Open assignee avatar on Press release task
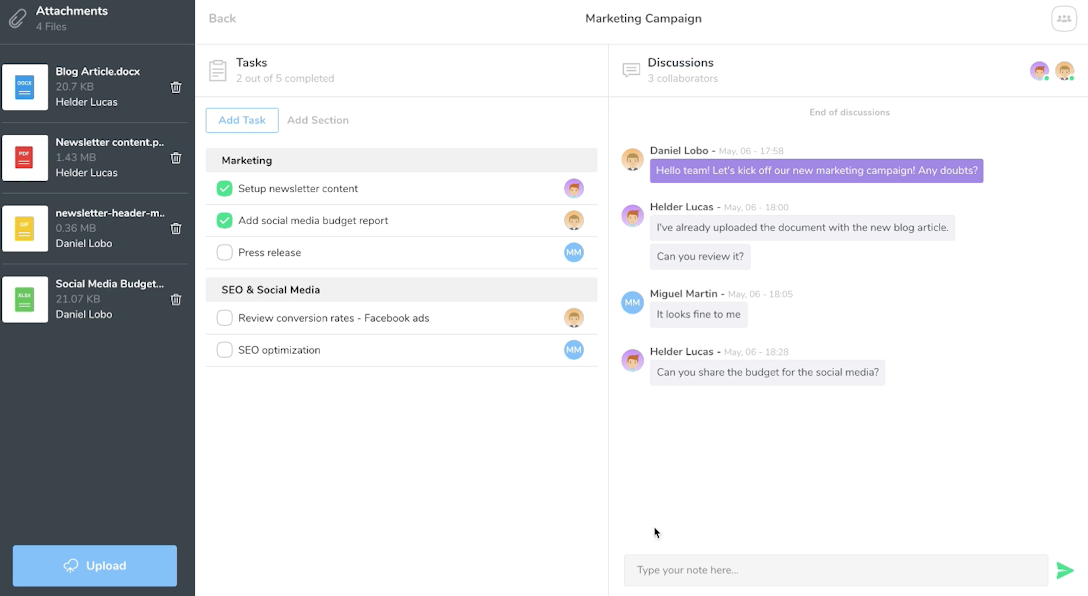Image resolution: width=1088 pixels, height=596 pixels. coord(574,252)
